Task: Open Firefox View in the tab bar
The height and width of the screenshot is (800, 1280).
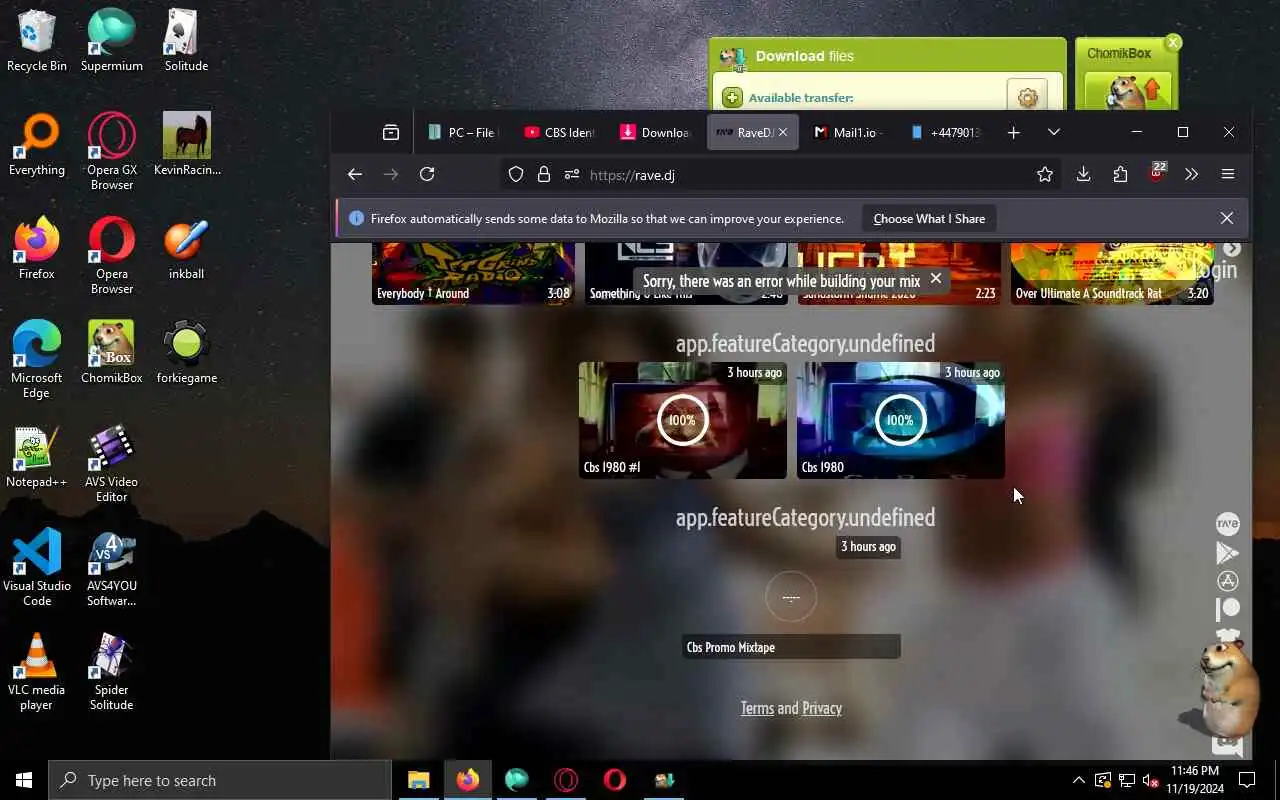Action: 391,132
